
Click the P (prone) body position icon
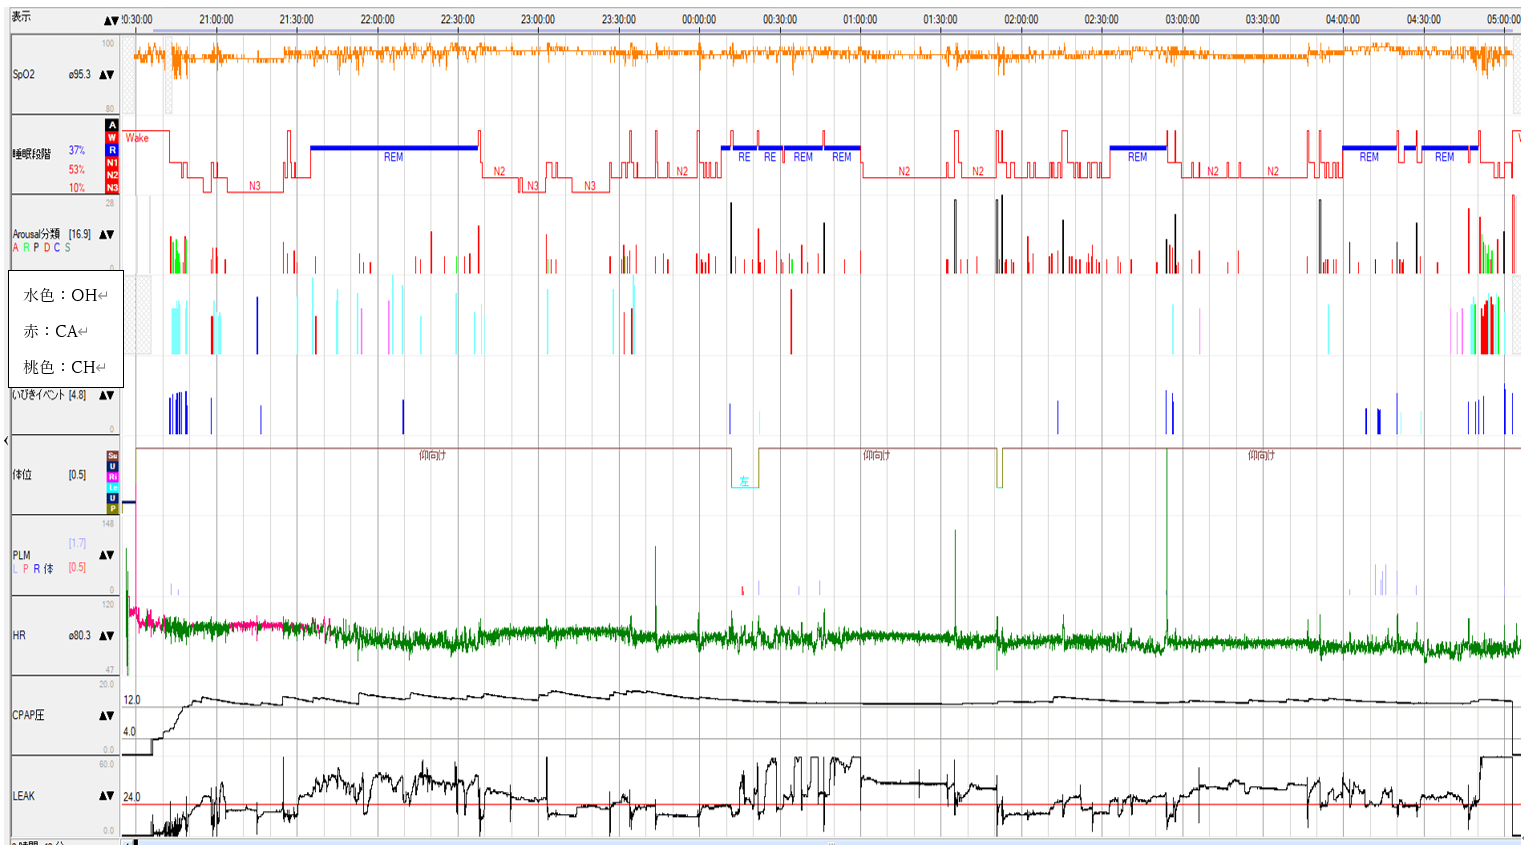click(x=112, y=508)
